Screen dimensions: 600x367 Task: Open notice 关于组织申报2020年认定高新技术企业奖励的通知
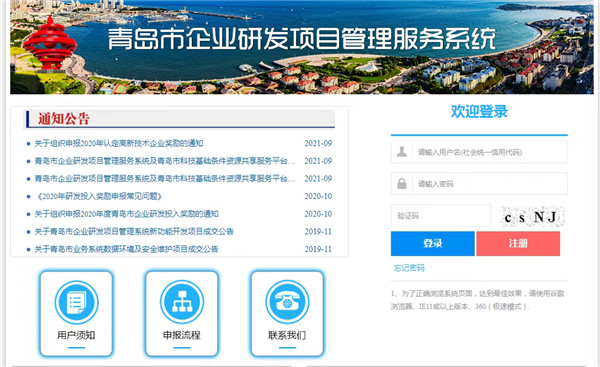pos(119,143)
